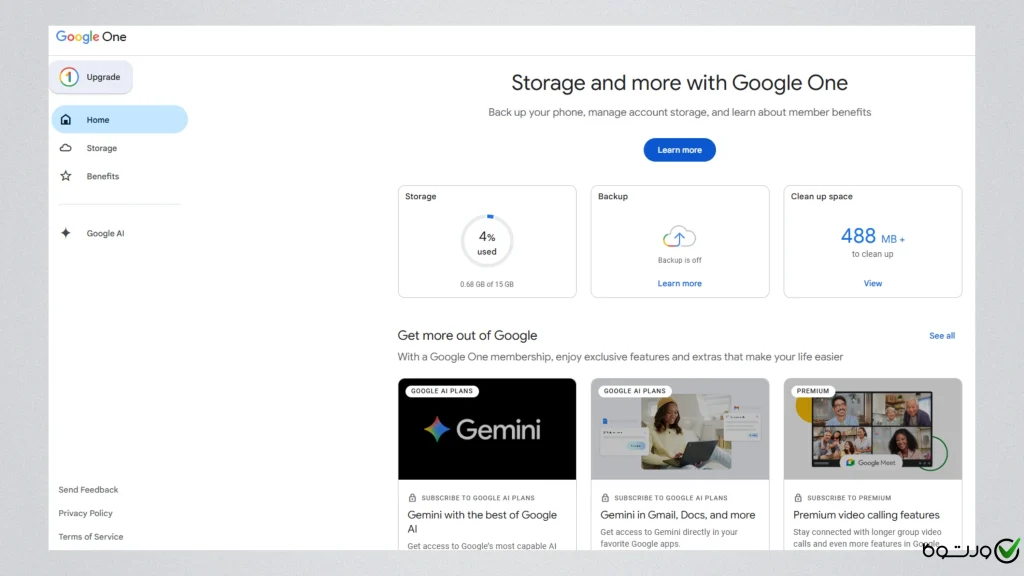Click lock icon above Gemini with the best
1024x576 pixels.
[412, 497]
